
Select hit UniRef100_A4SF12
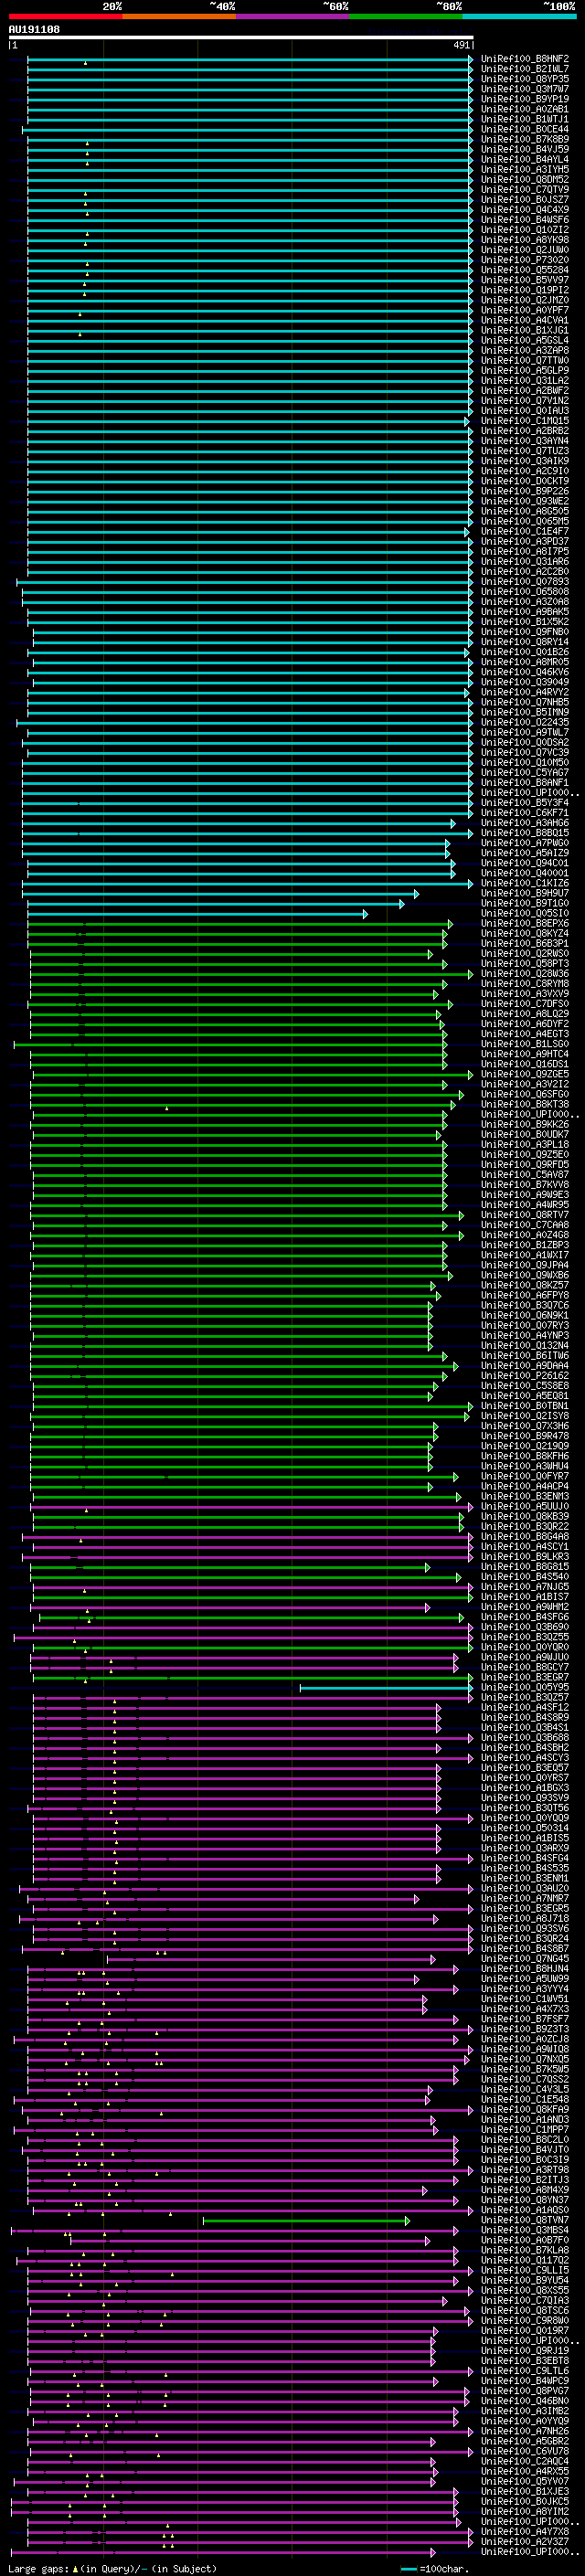(x=525, y=1707)
